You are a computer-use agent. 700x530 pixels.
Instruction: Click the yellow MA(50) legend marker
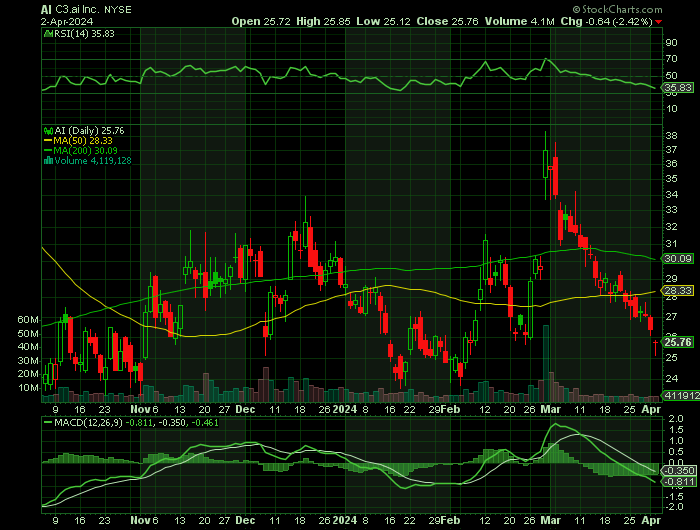[48, 141]
